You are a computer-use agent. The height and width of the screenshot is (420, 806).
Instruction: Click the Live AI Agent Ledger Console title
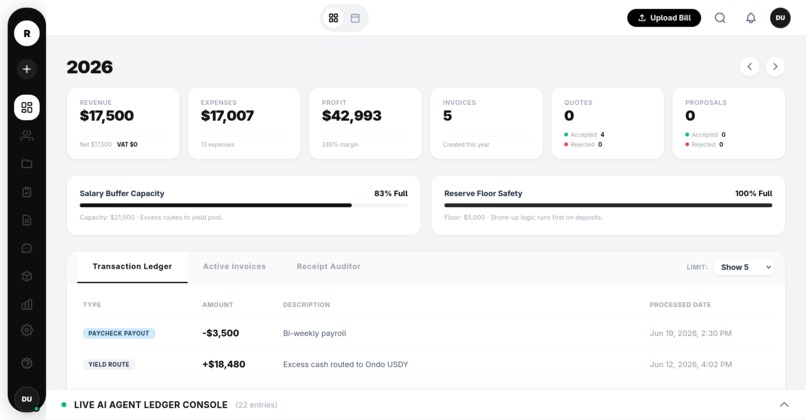pos(151,405)
